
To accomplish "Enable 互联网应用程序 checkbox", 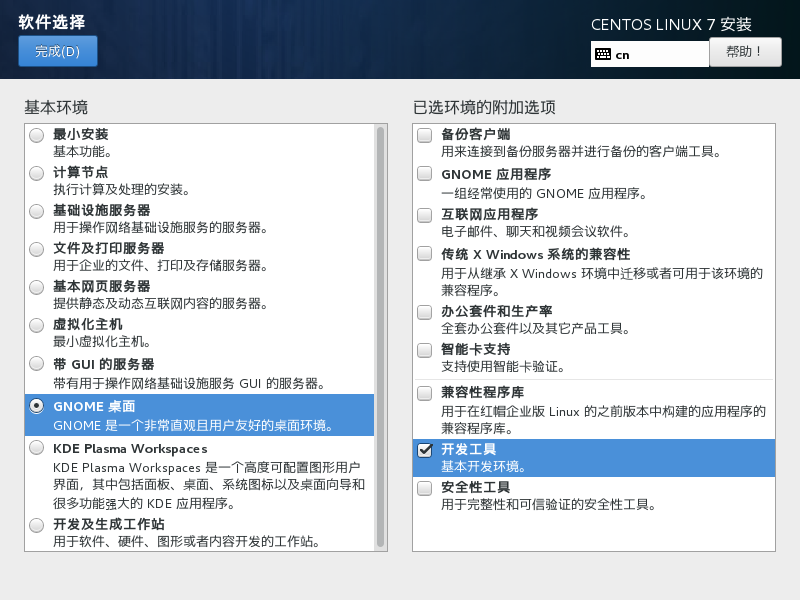I will [424, 215].
